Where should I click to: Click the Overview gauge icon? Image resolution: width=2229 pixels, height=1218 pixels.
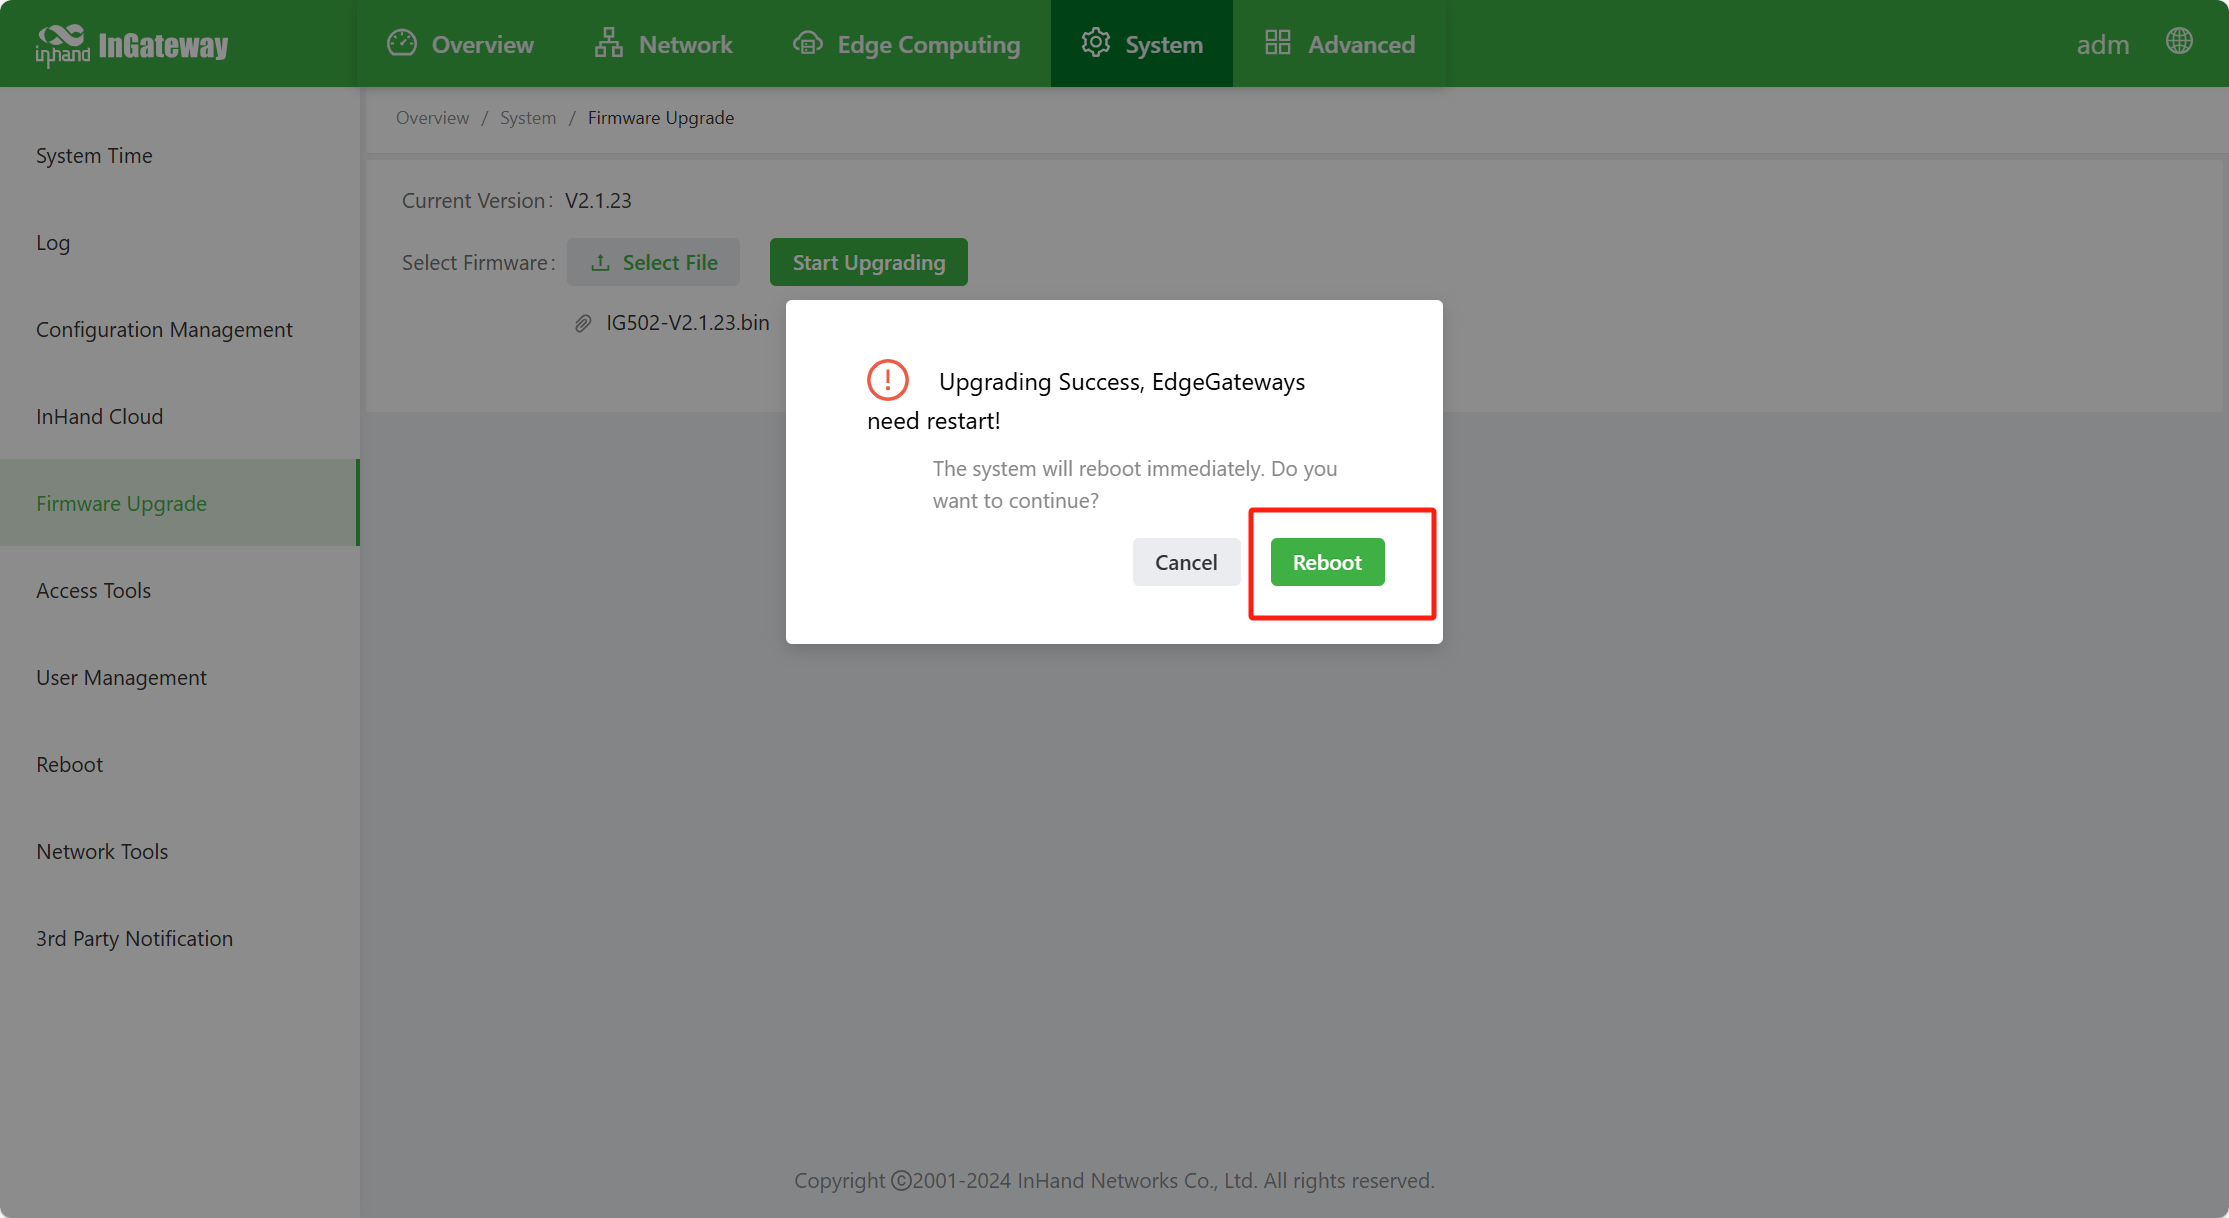(402, 43)
